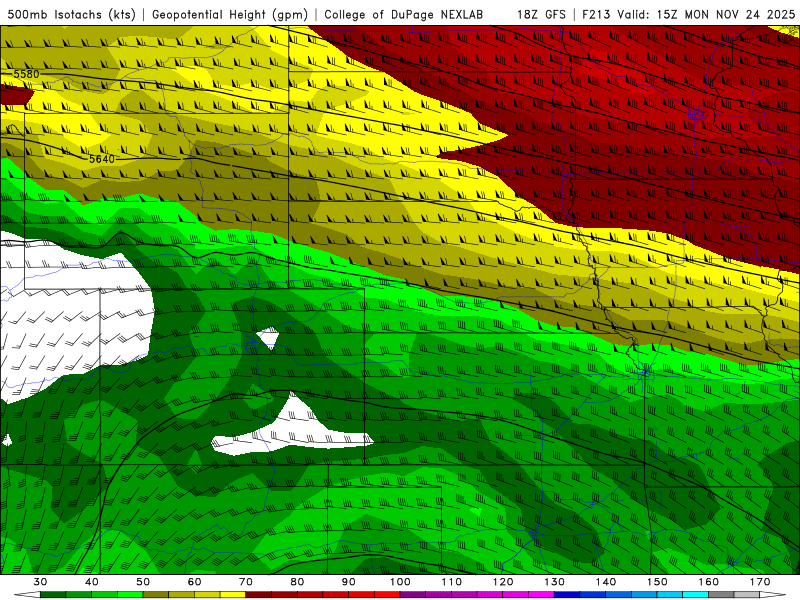Click the 5640 height contour label

[x=102, y=159]
